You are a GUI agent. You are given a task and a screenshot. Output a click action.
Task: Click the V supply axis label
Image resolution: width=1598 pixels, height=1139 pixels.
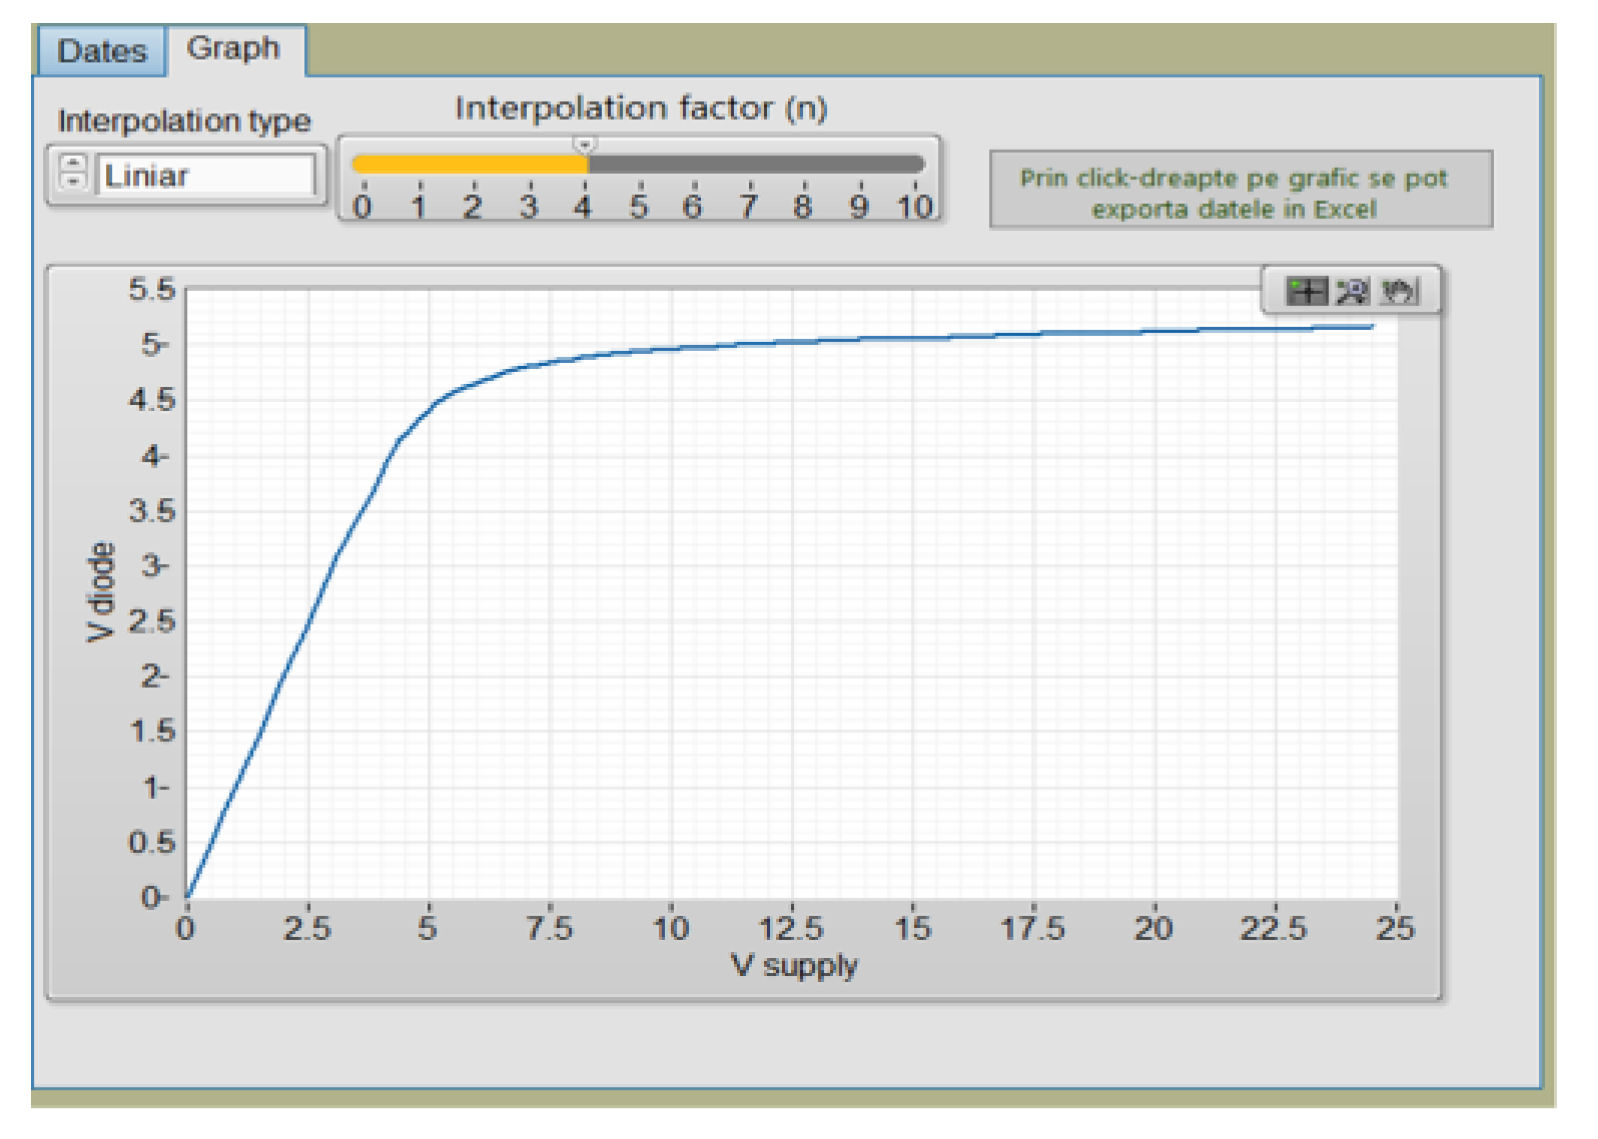(794, 966)
